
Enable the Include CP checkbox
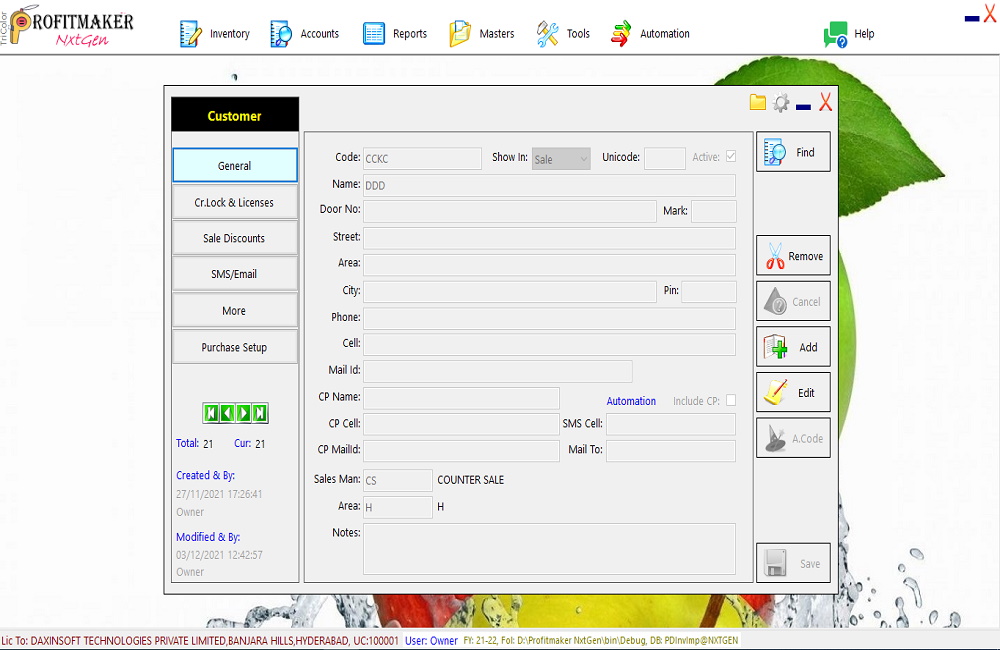click(x=731, y=401)
